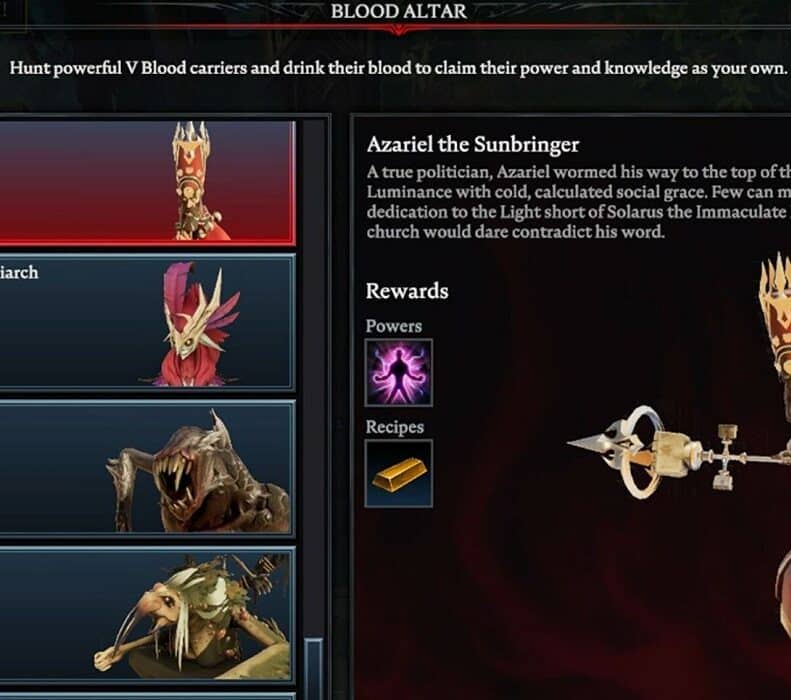Image resolution: width=791 pixels, height=700 pixels.
Task: Click the open-jawed monster portrait
Action: 198,473
